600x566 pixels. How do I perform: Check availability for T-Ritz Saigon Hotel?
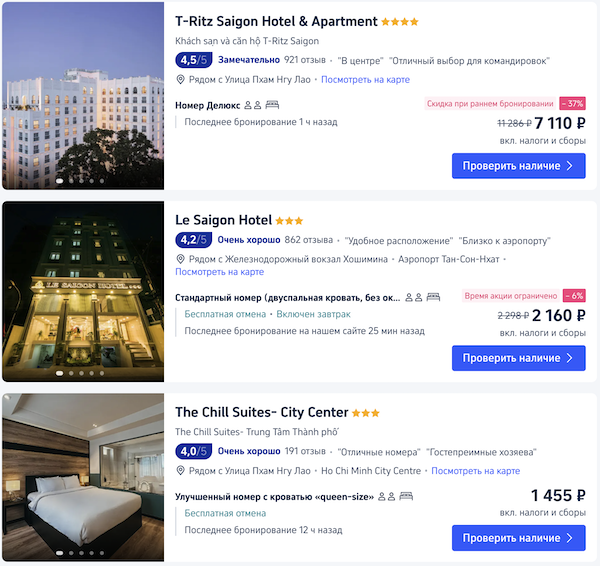click(518, 166)
